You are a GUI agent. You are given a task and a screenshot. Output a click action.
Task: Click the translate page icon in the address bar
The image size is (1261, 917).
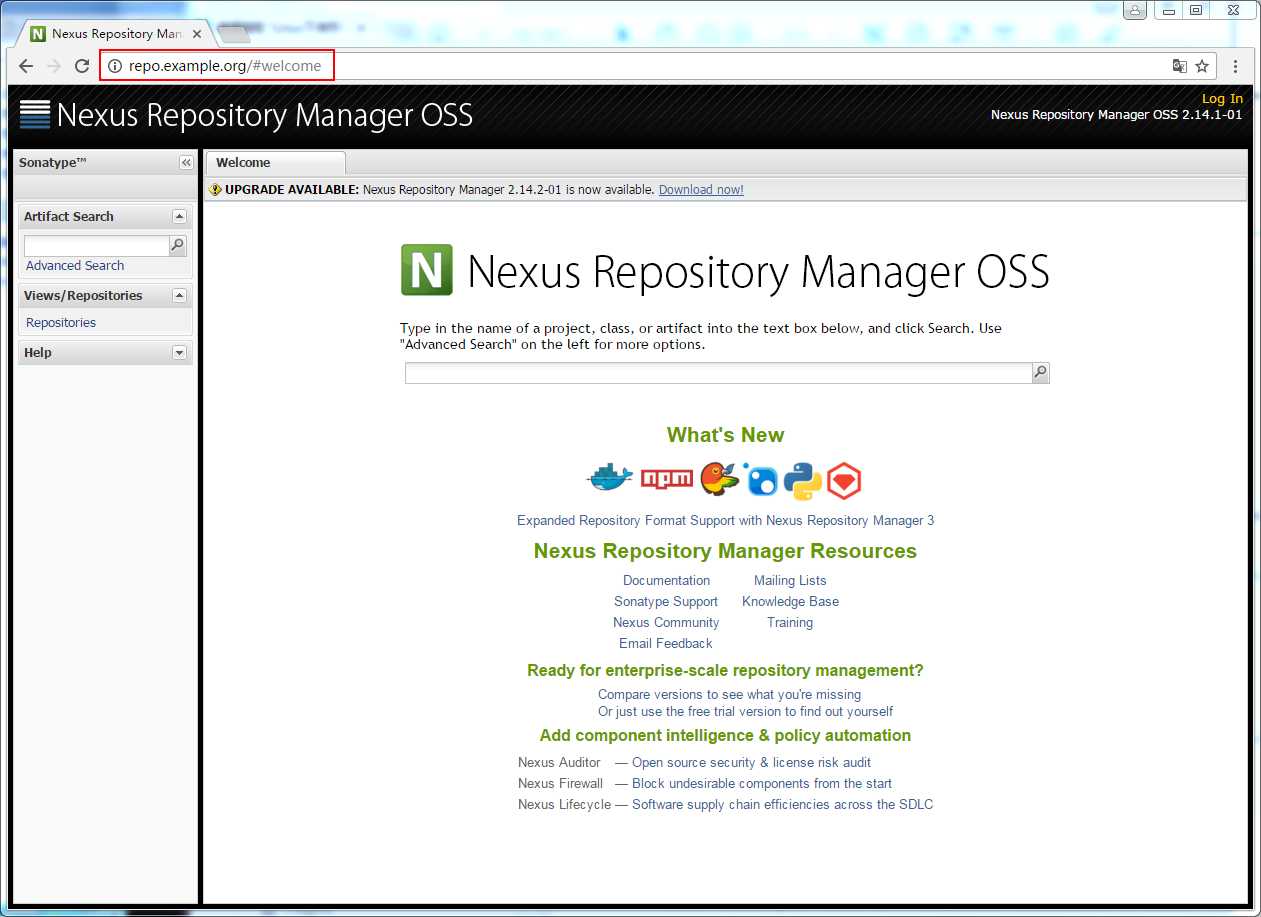[x=1179, y=66]
